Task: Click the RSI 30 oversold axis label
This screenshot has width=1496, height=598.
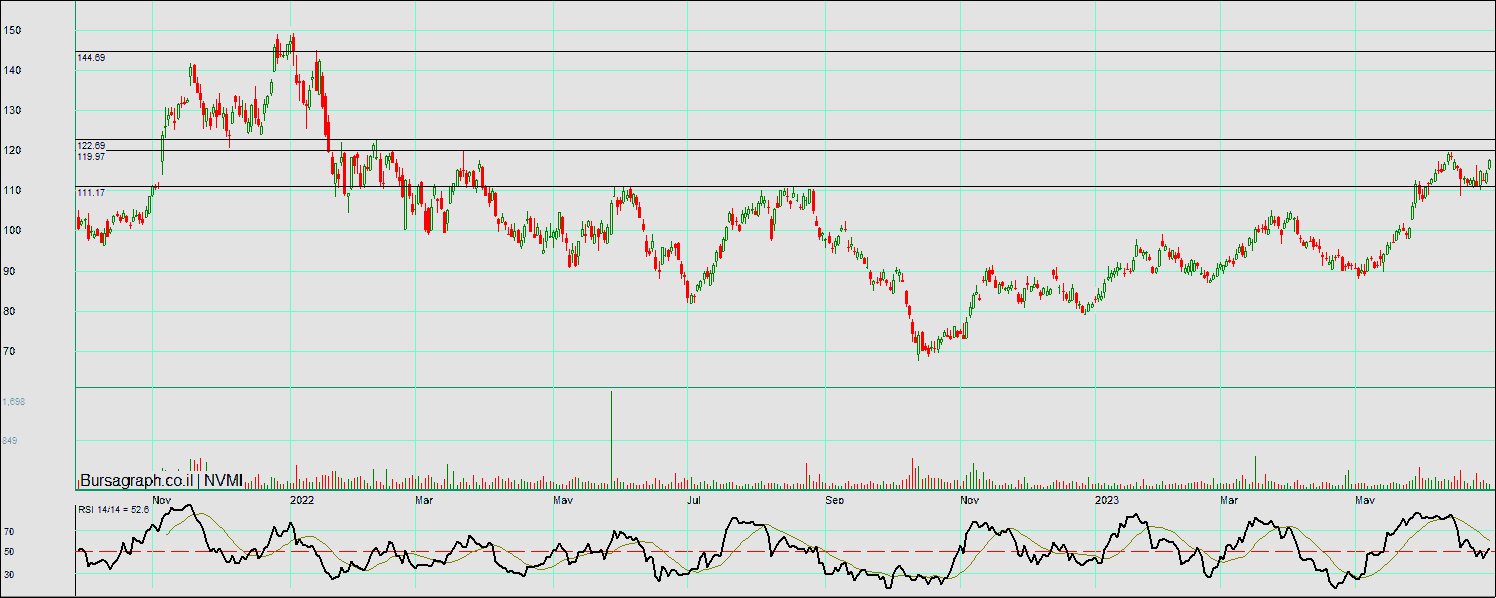Action: pos(9,573)
